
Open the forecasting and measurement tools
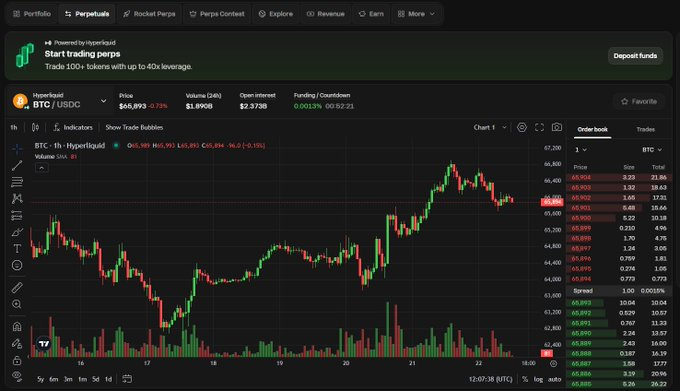(17, 215)
